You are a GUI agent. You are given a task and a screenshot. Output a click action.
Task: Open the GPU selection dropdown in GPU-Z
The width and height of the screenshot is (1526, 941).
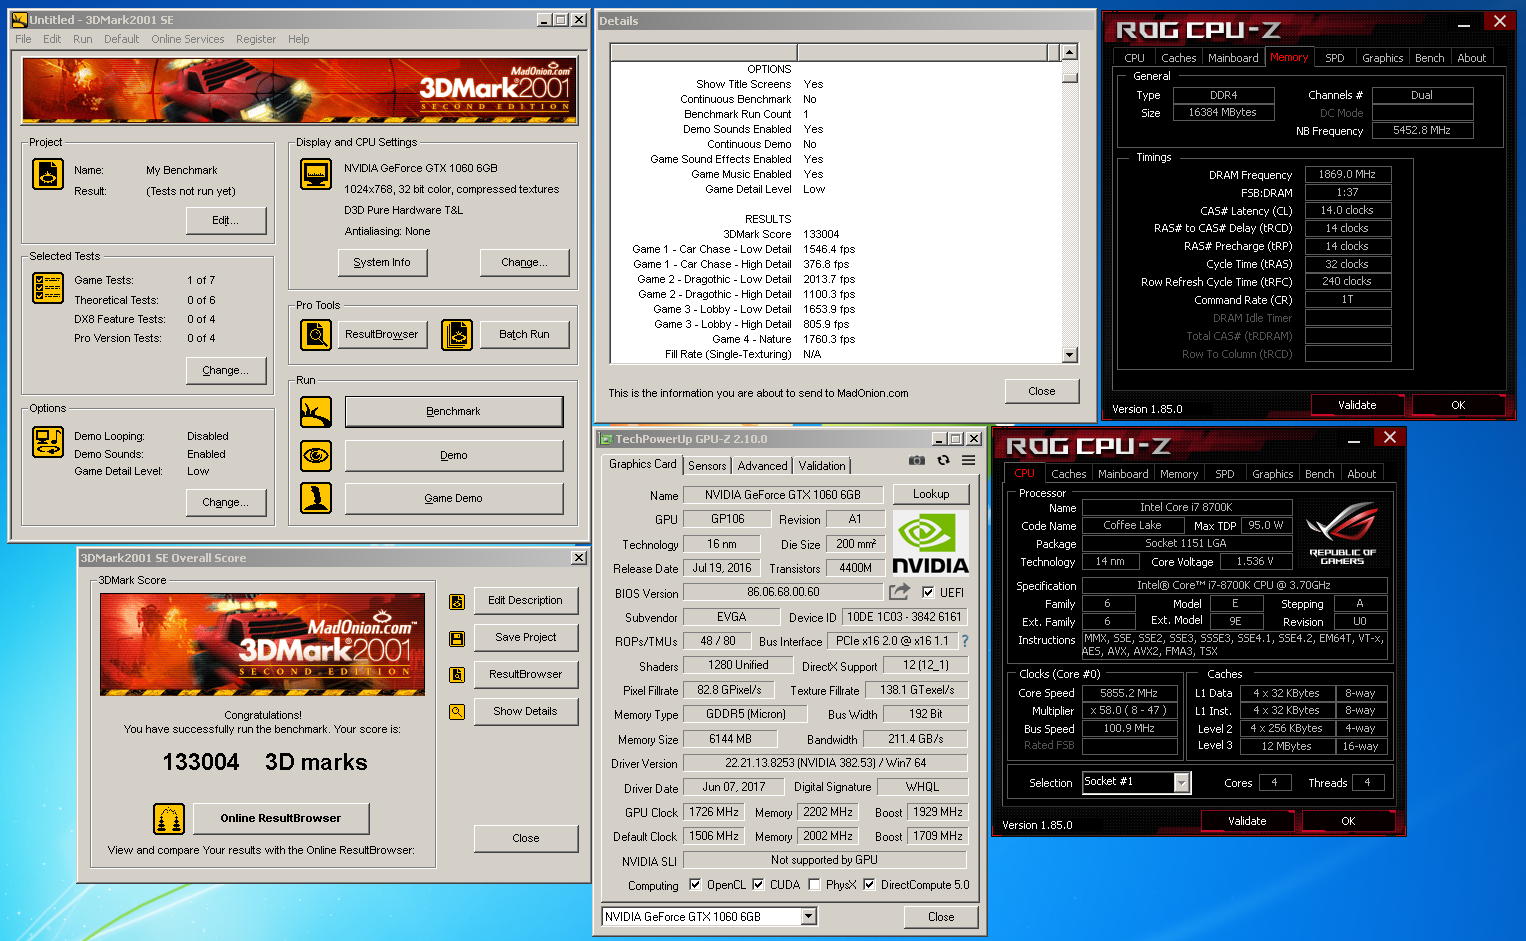click(809, 917)
